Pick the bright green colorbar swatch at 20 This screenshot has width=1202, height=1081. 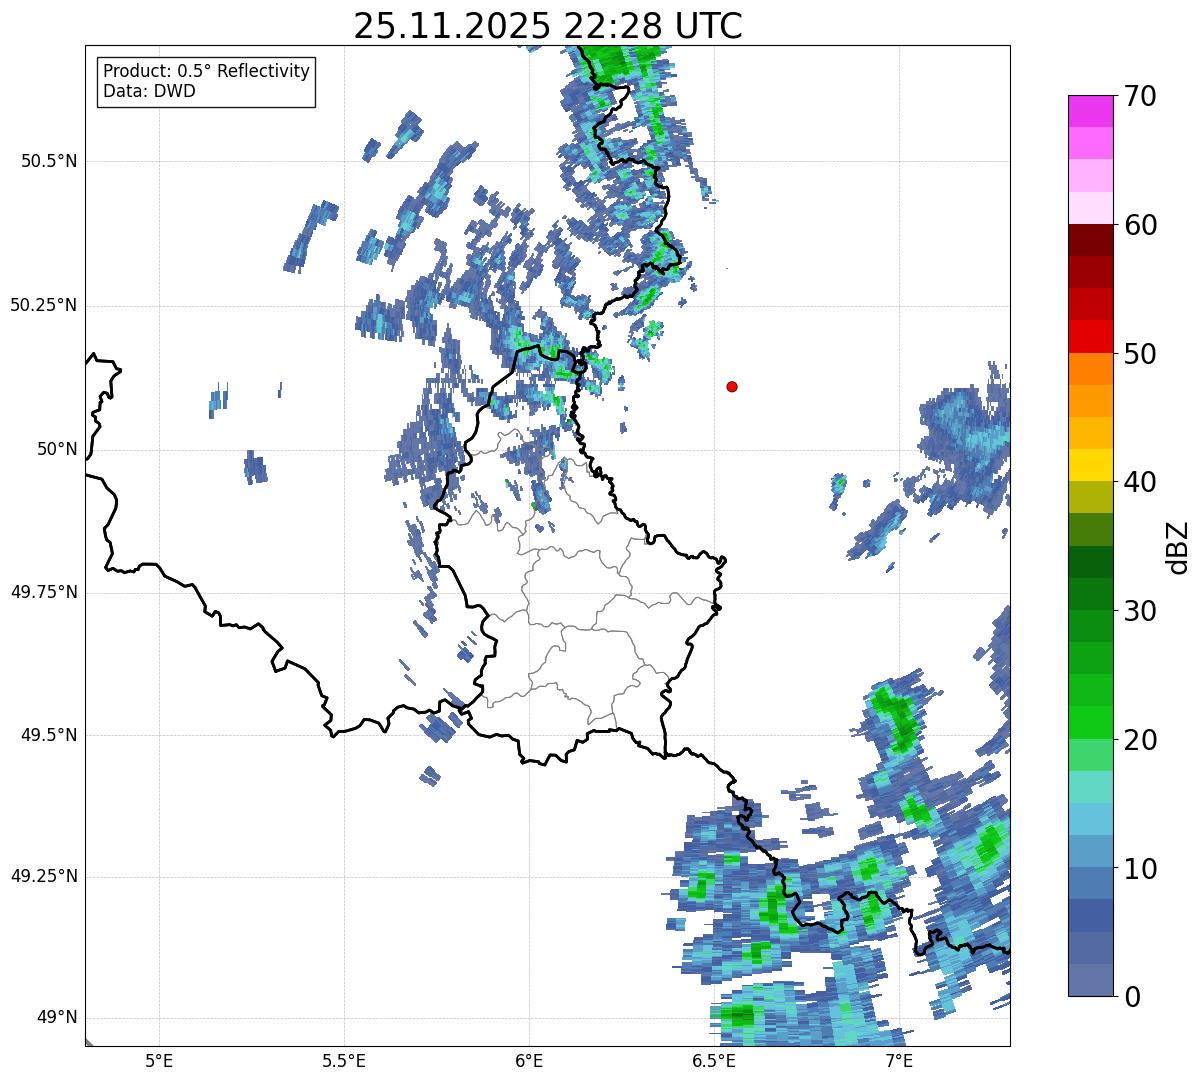pyautogui.click(x=1090, y=723)
